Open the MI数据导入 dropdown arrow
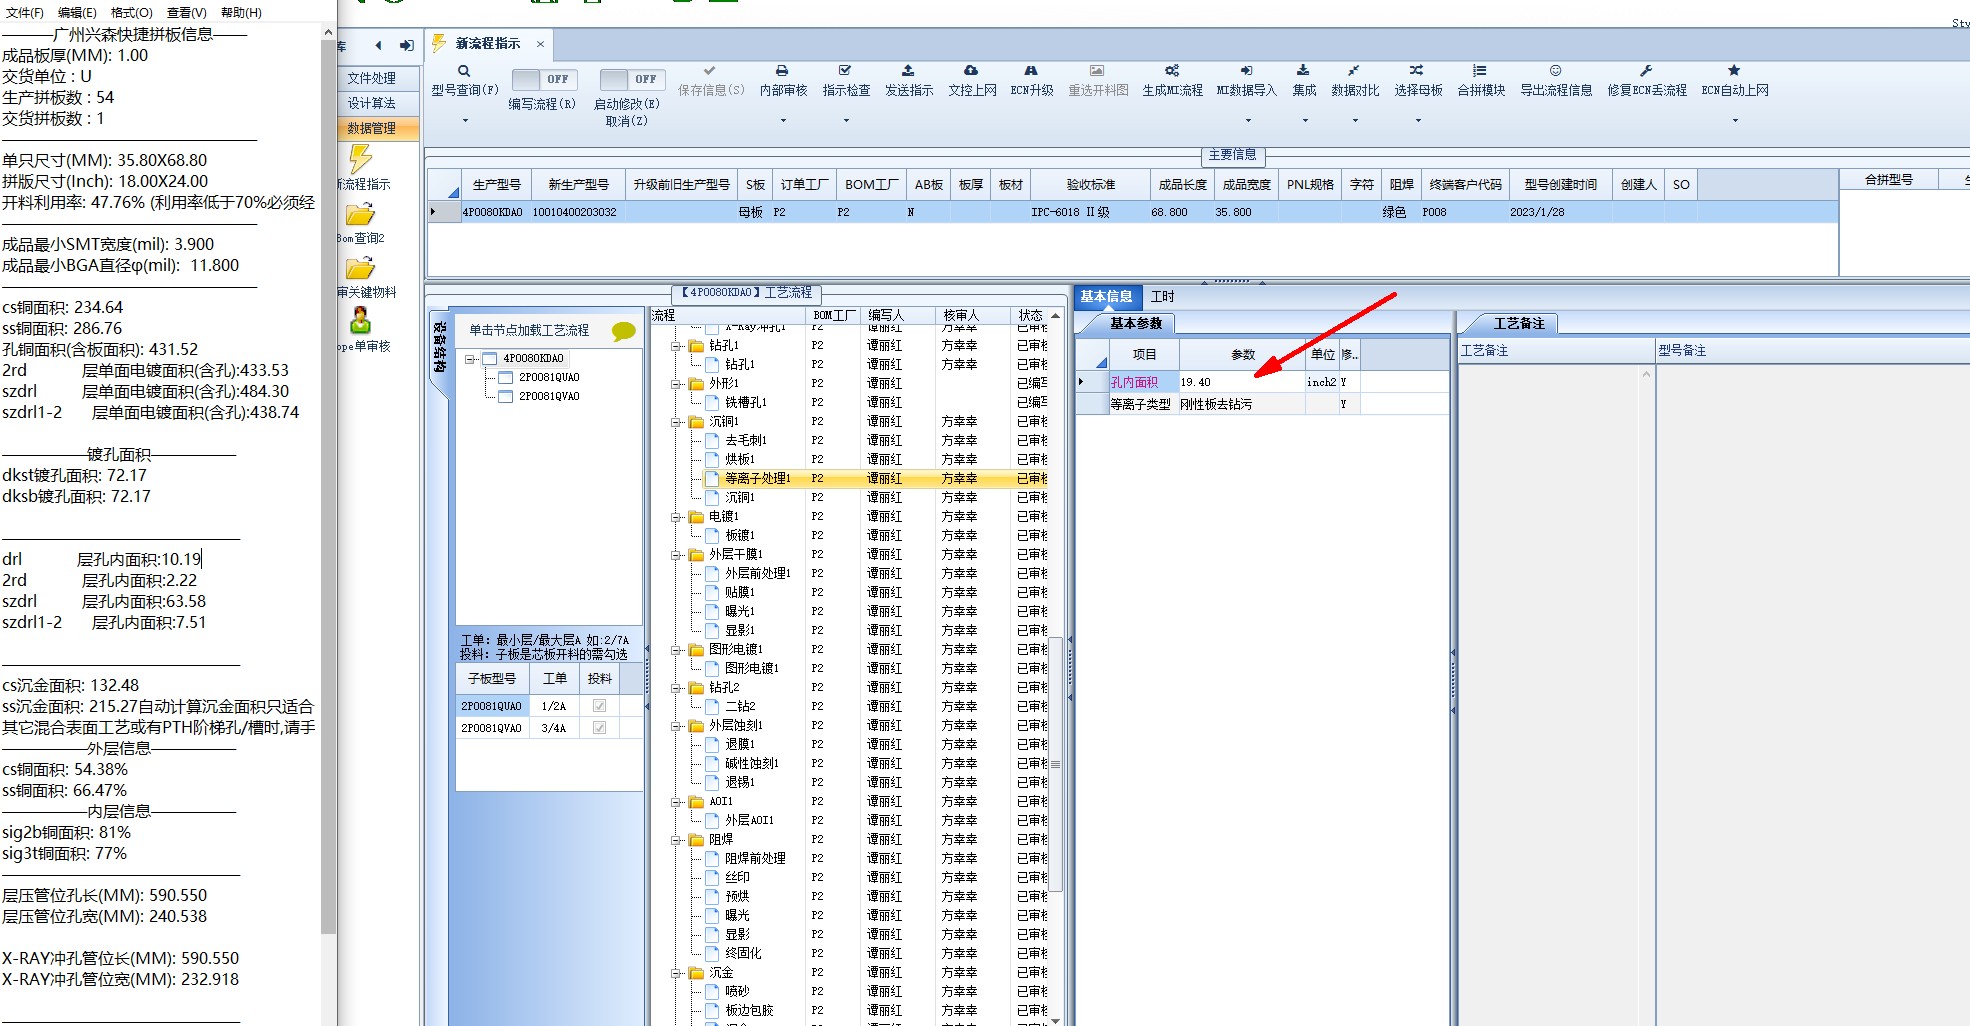 click(1247, 121)
